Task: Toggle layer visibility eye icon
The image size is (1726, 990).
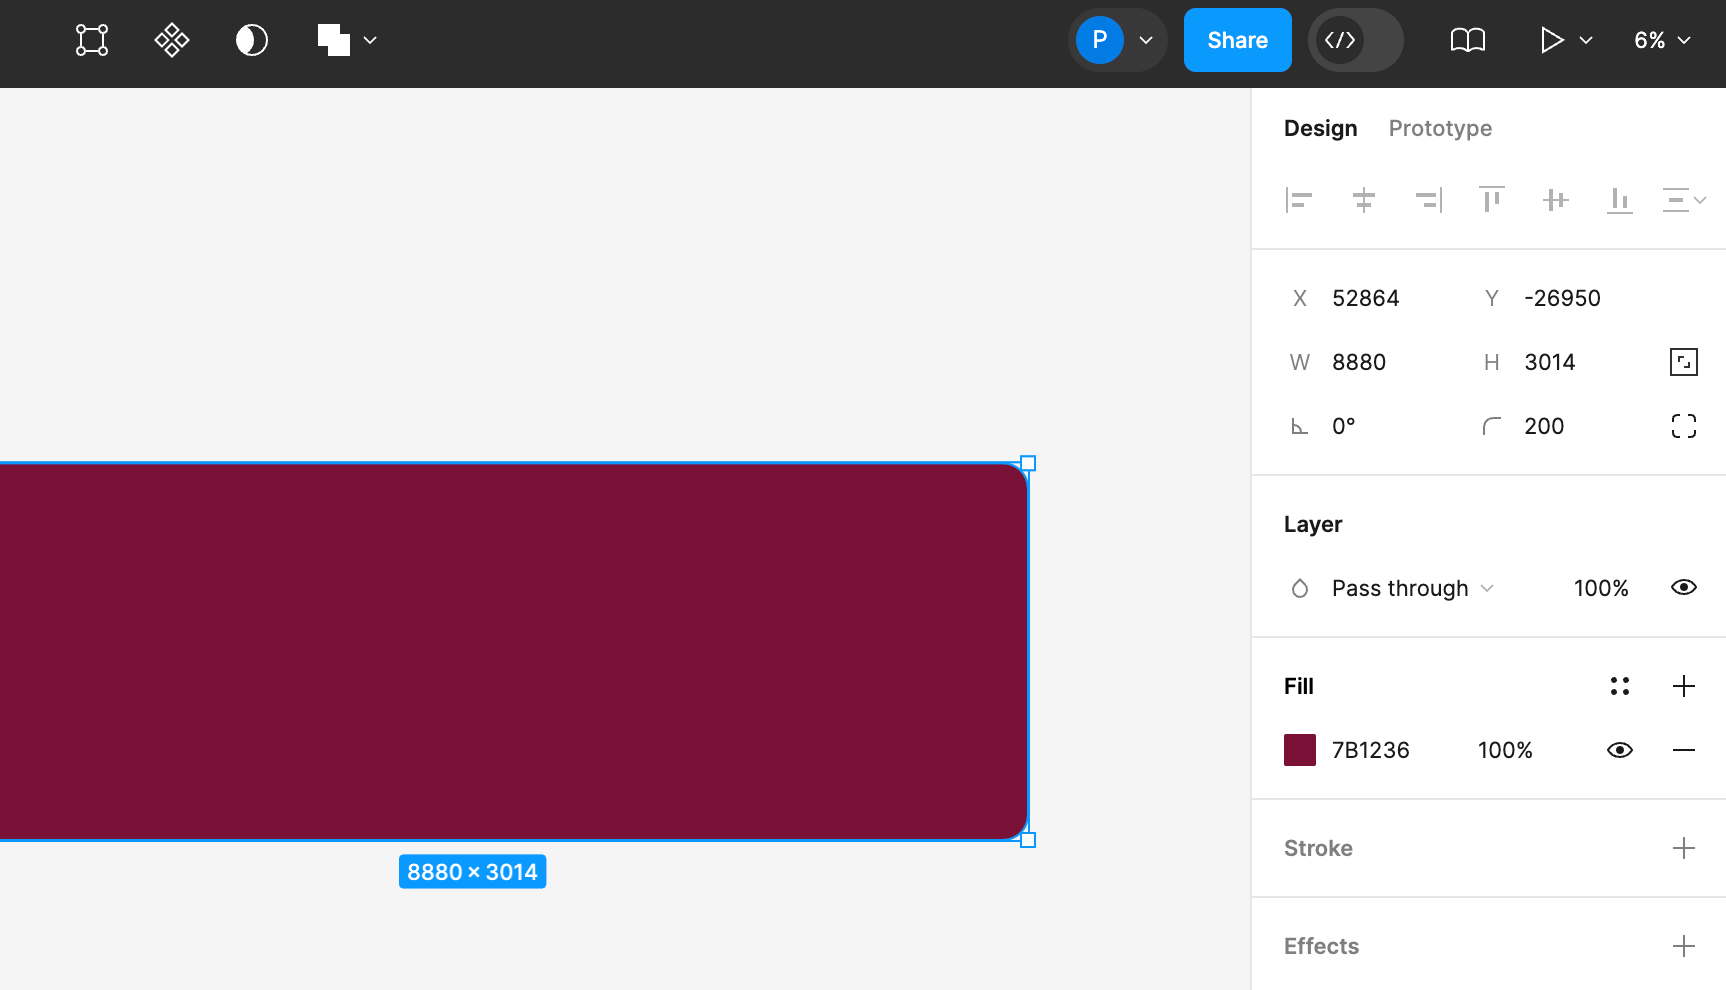Action: click(x=1684, y=587)
